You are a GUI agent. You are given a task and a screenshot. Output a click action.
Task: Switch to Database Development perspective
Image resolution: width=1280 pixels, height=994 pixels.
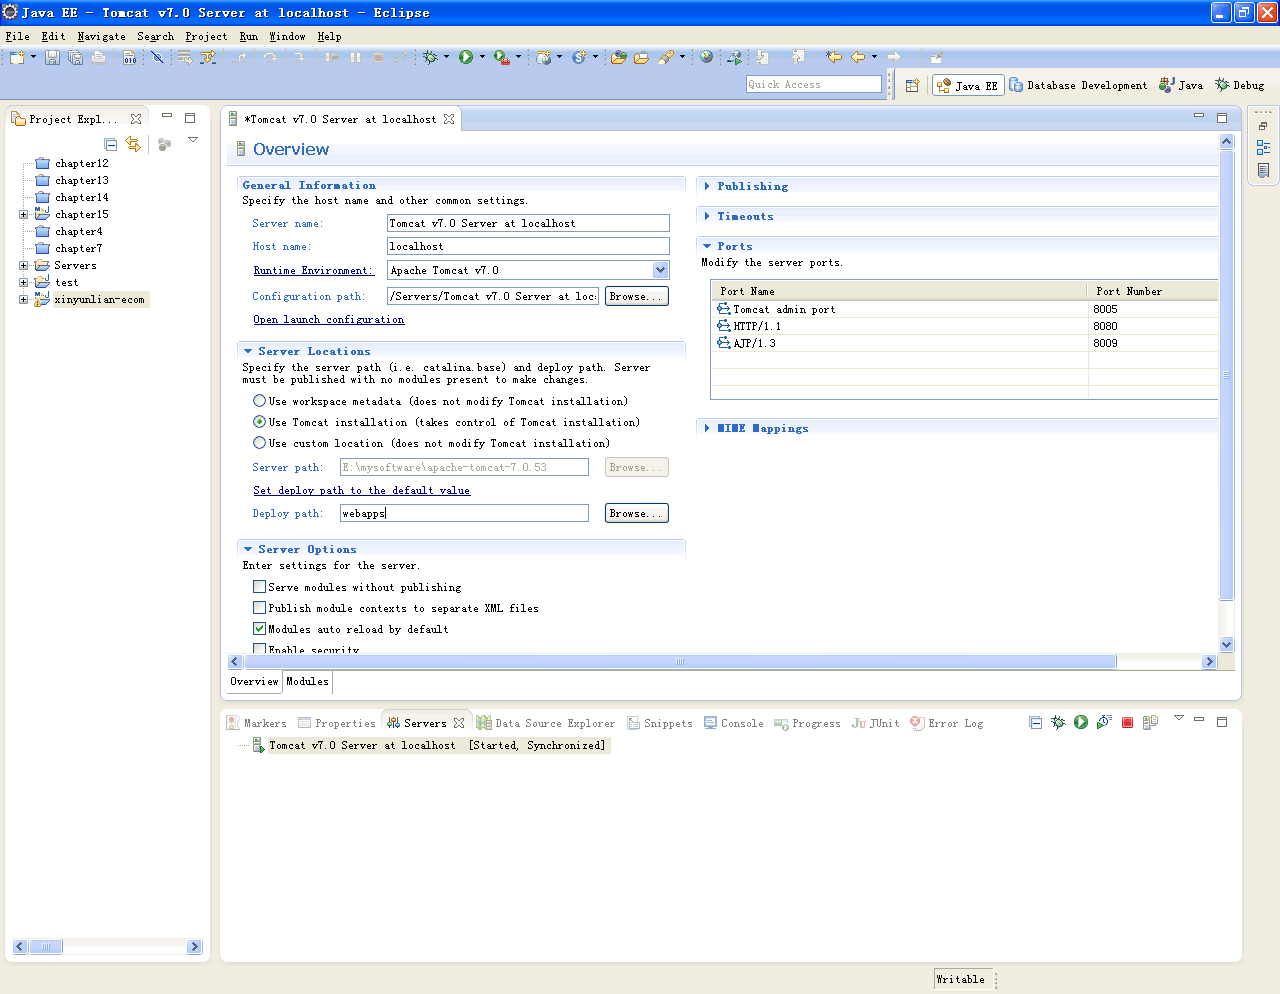click(x=1078, y=86)
